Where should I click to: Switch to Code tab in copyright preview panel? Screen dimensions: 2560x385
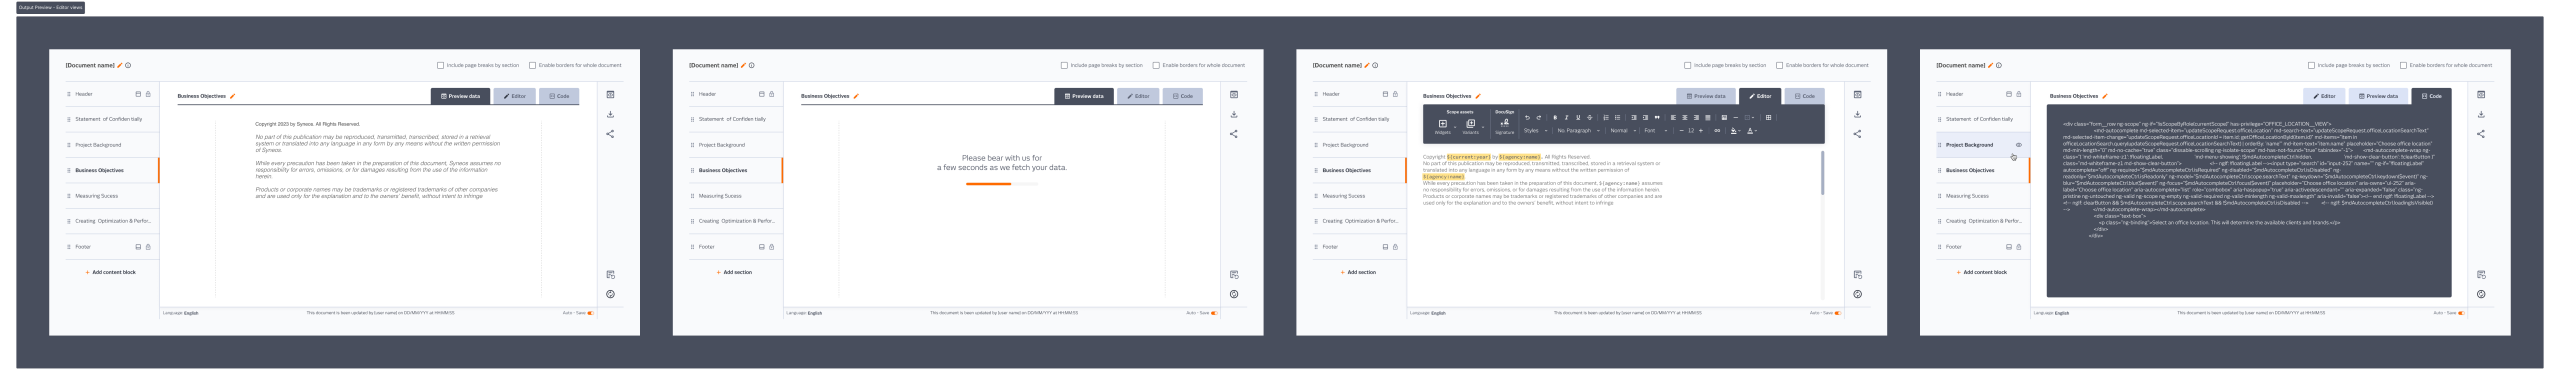[559, 96]
